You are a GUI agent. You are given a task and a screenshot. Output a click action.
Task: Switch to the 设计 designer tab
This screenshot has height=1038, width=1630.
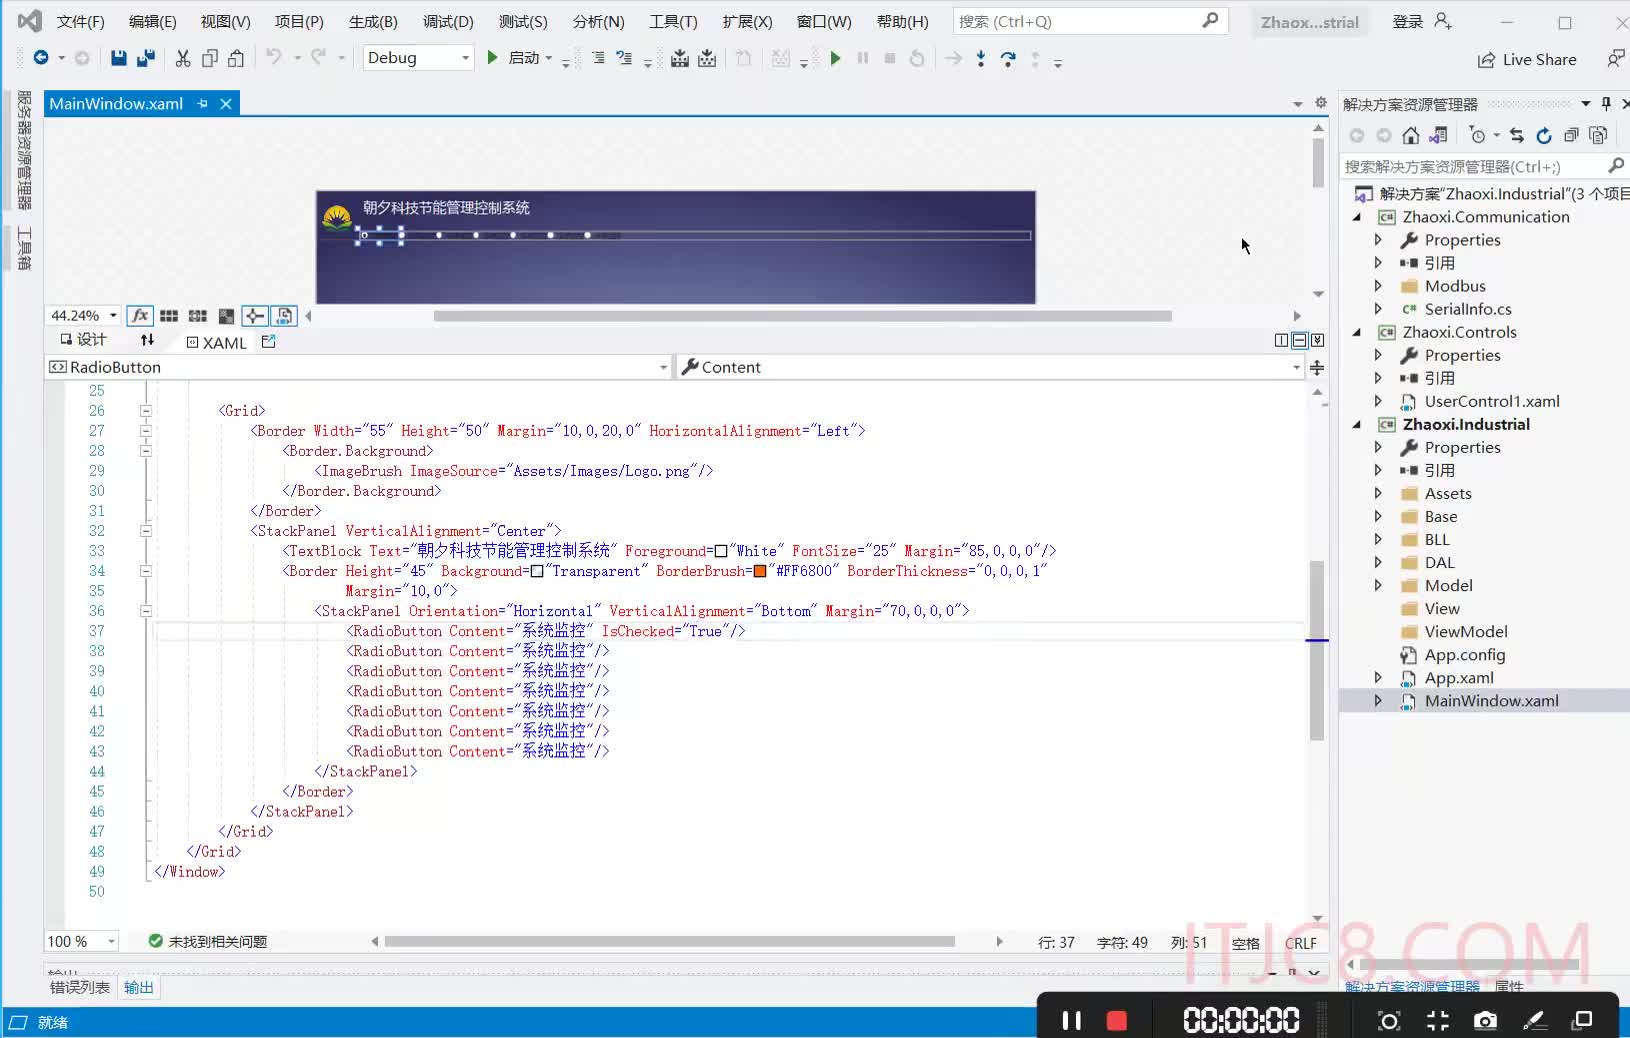(x=83, y=340)
